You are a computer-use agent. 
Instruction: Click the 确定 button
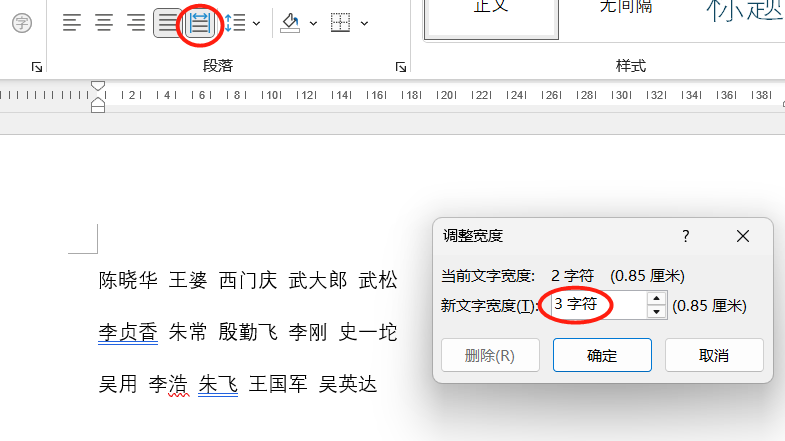[602, 355]
